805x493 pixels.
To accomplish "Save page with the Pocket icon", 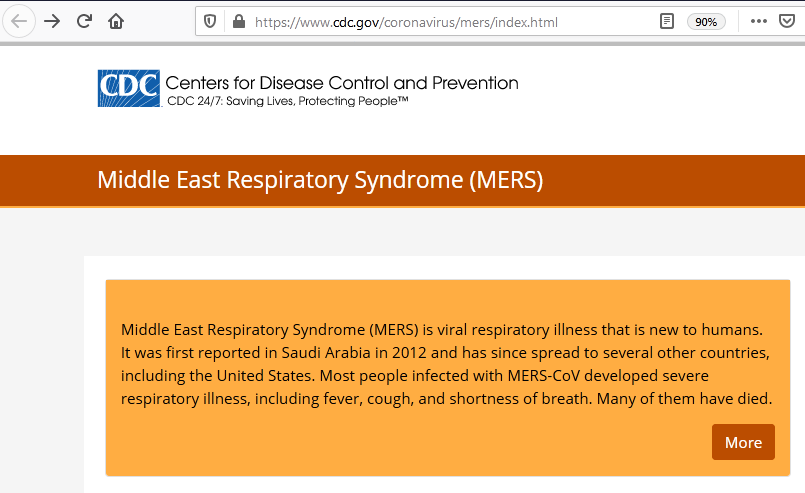I will coord(787,22).
